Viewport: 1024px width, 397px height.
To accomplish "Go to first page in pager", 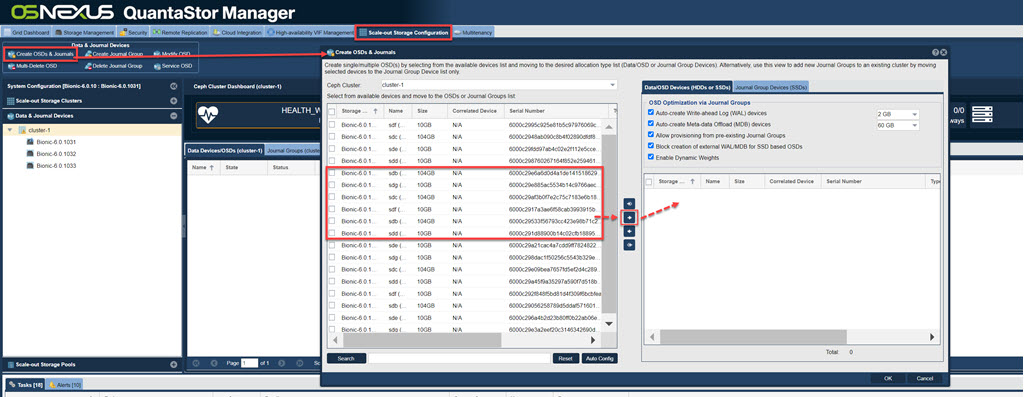I will coord(195,362).
